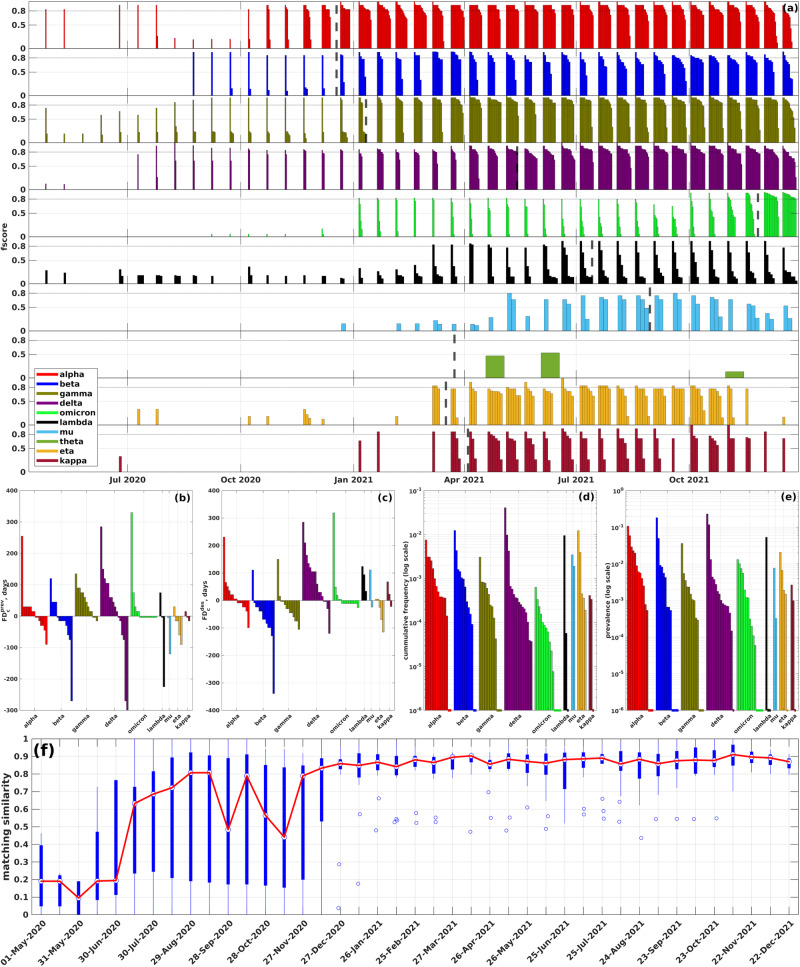Click the '25-Feb-2021' date label
800x967 pixels.
click(399, 942)
